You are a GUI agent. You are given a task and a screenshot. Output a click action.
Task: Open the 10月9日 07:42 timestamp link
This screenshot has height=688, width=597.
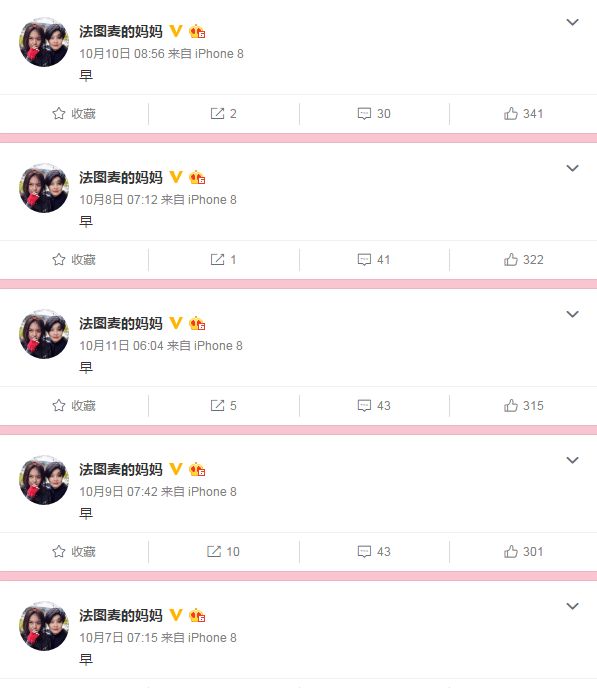[x=118, y=491]
